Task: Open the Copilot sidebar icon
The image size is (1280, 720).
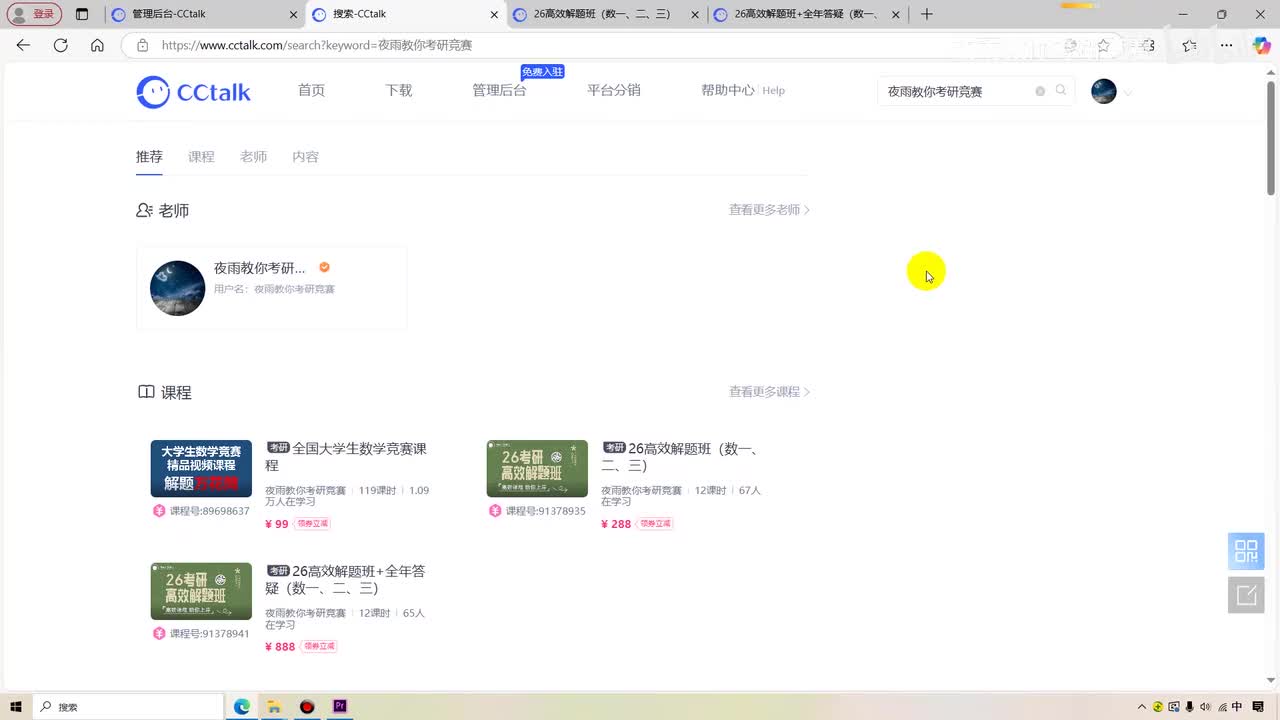Action: [1261, 45]
